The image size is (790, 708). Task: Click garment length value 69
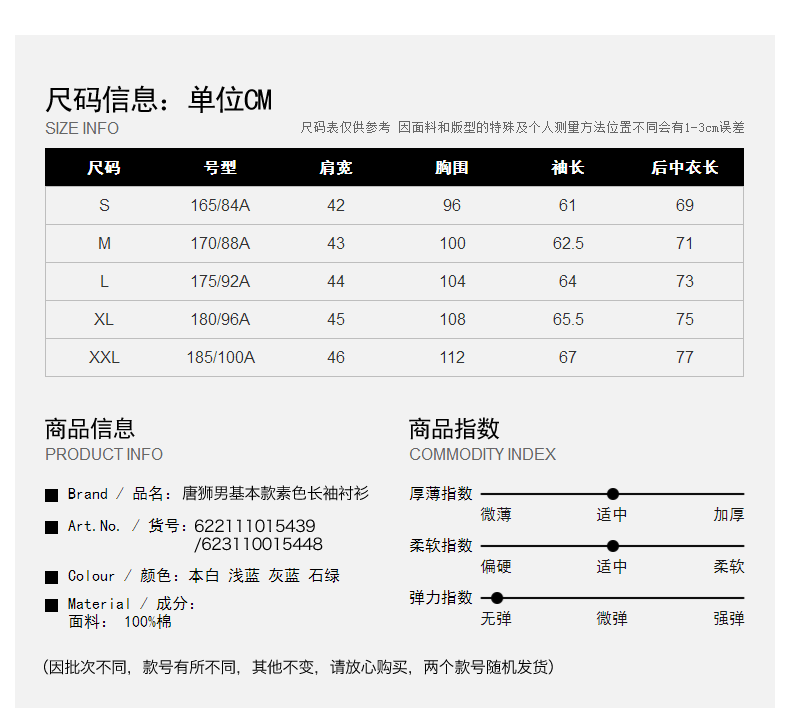(685, 206)
